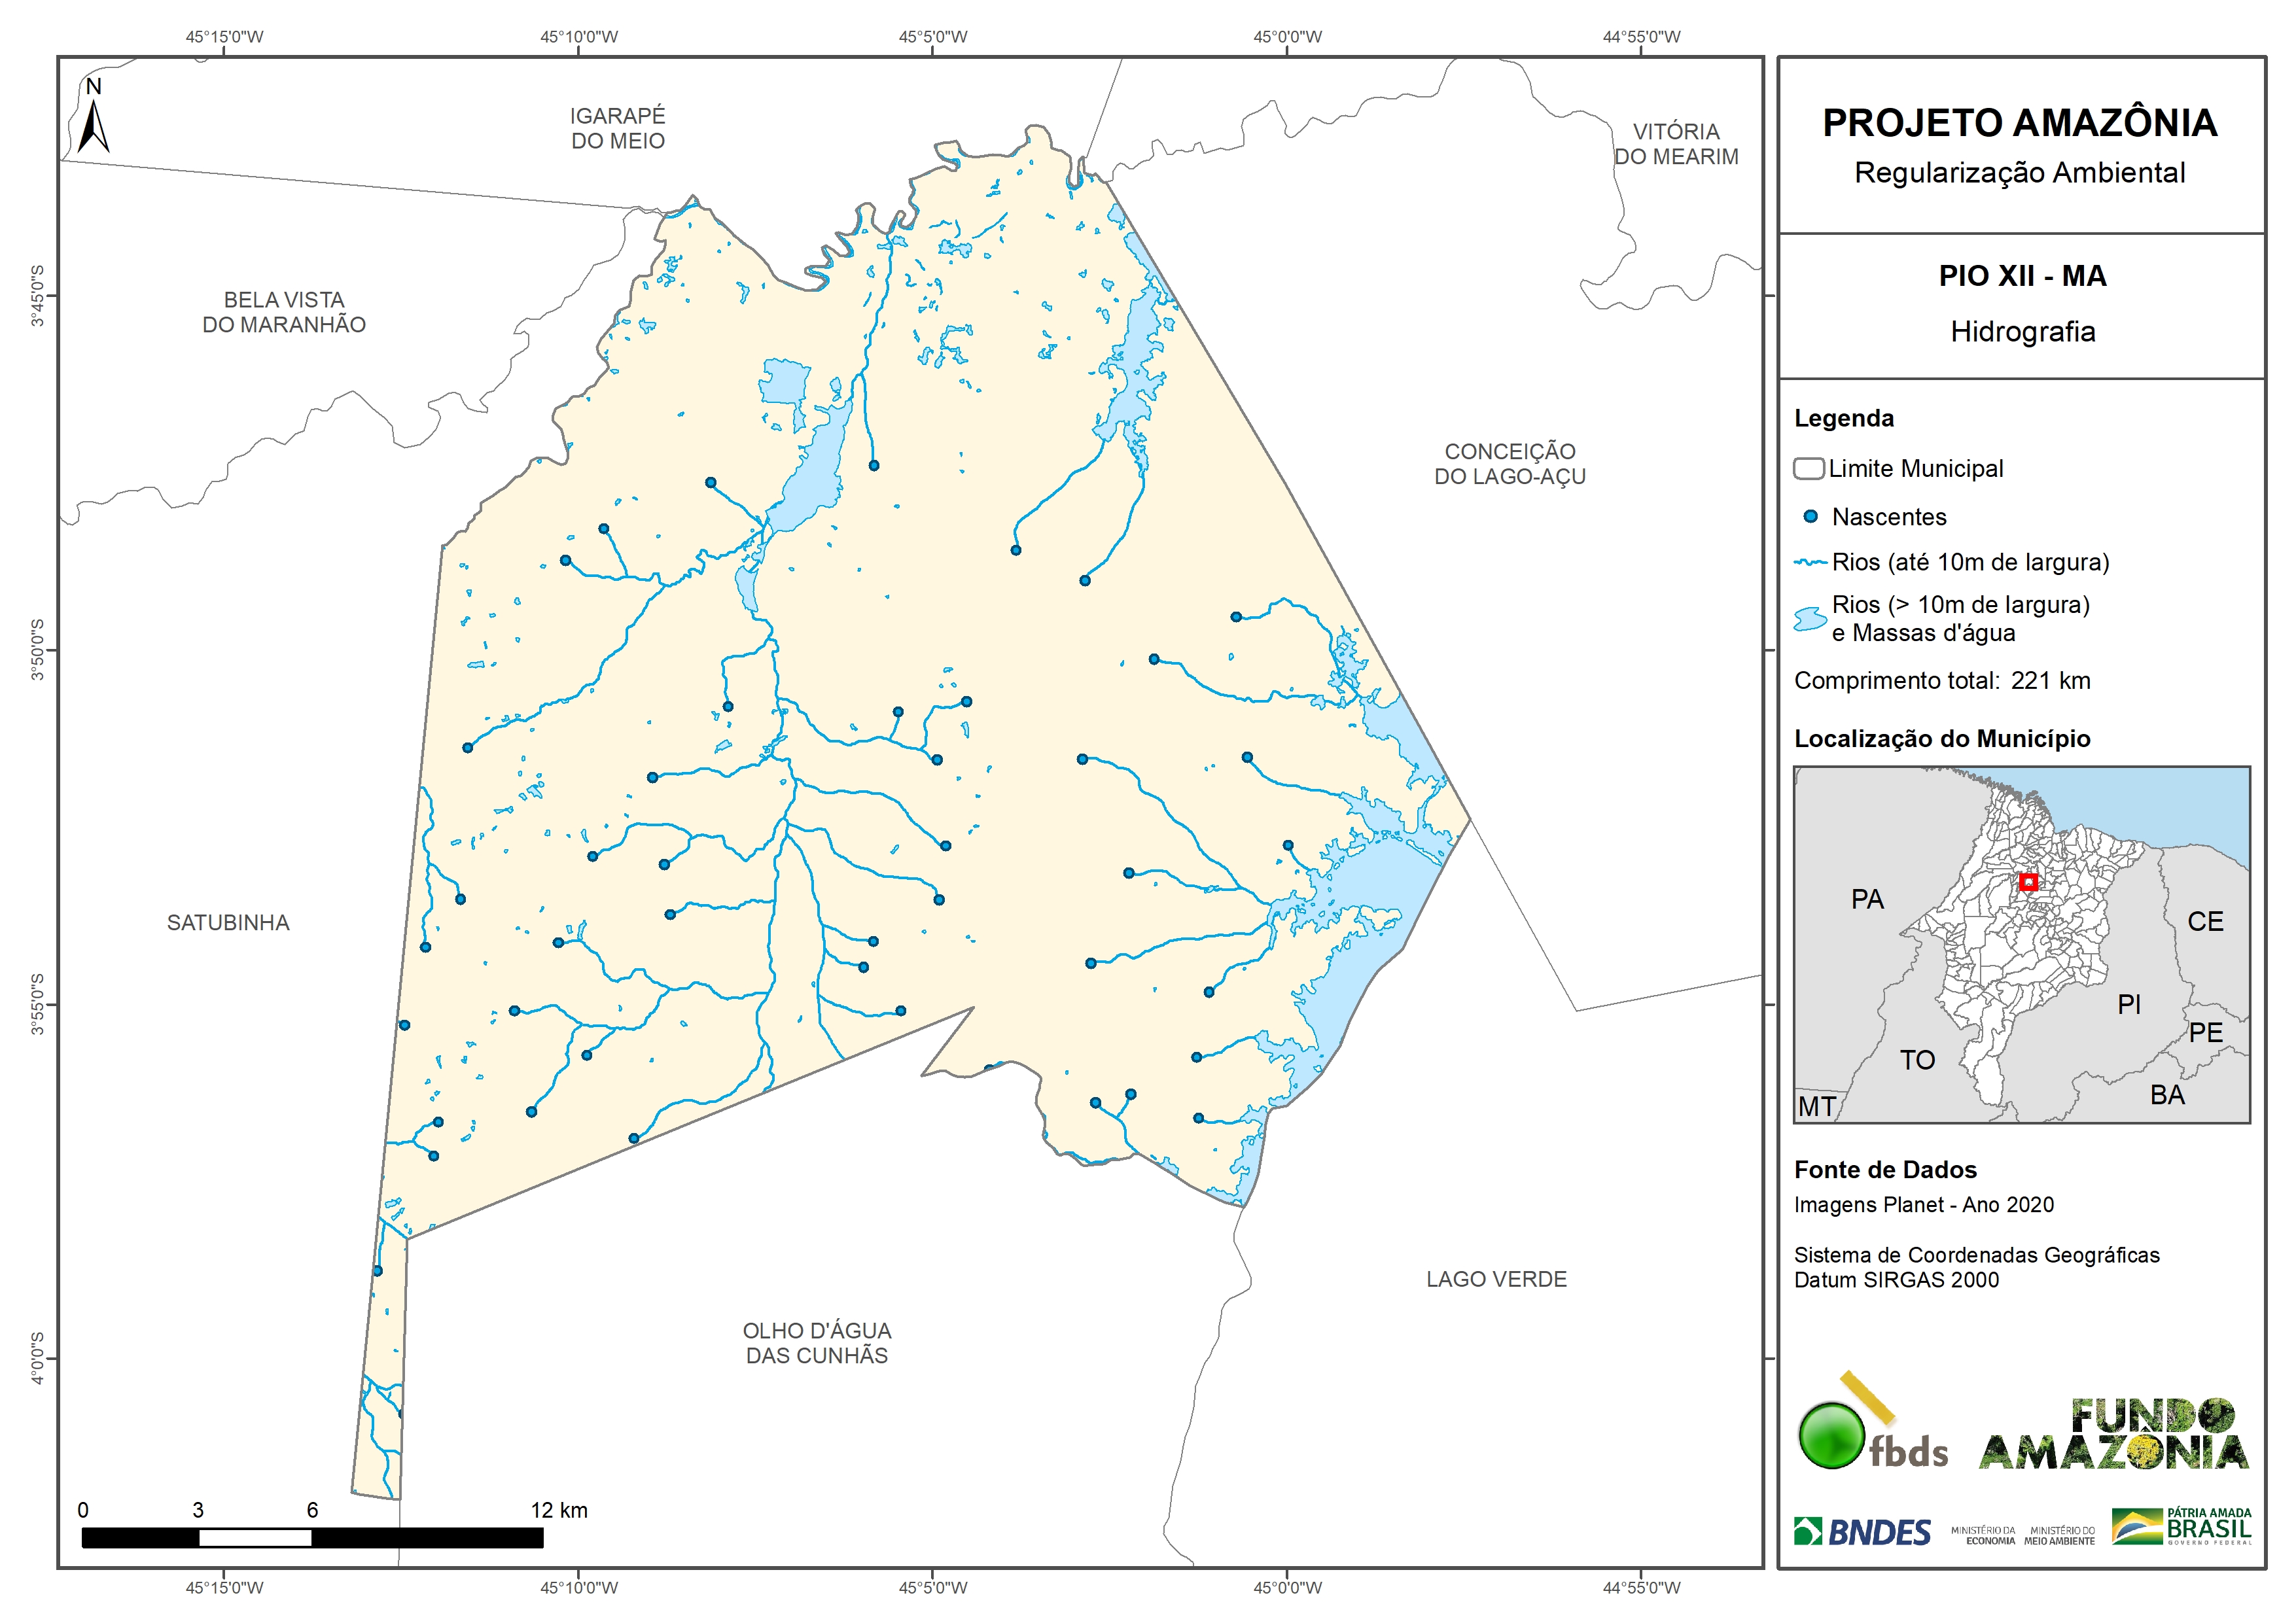This screenshot has height=1623, width=2296.
Task: Click the red municipality marker on inset map
Action: pos(2028,882)
